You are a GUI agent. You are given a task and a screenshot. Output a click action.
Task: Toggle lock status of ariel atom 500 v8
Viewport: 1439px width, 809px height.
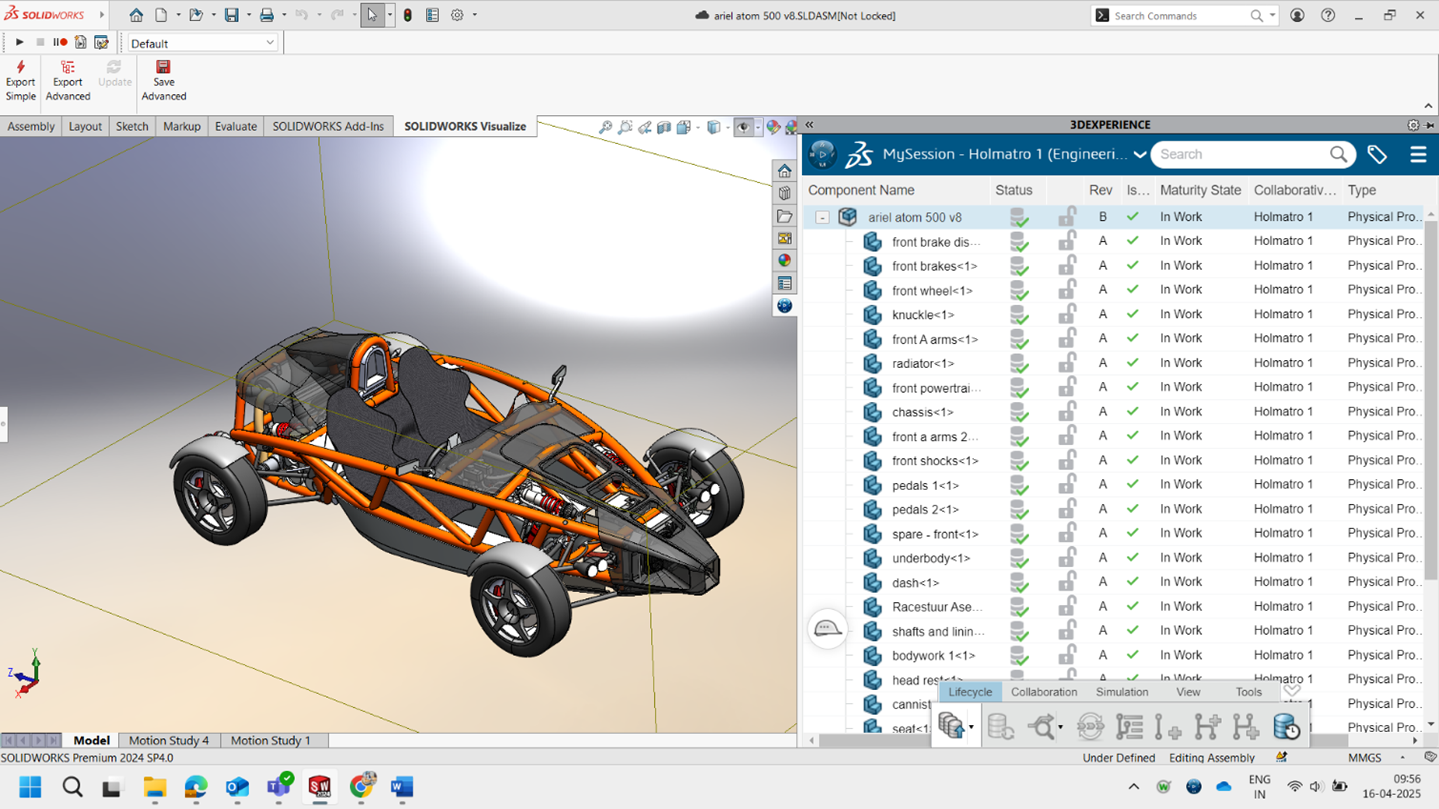point(1067,217)
